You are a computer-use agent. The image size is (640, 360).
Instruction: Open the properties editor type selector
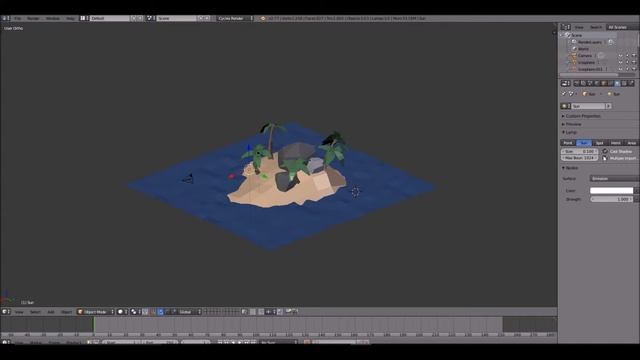pyautogui.click(x=565, y=83)
